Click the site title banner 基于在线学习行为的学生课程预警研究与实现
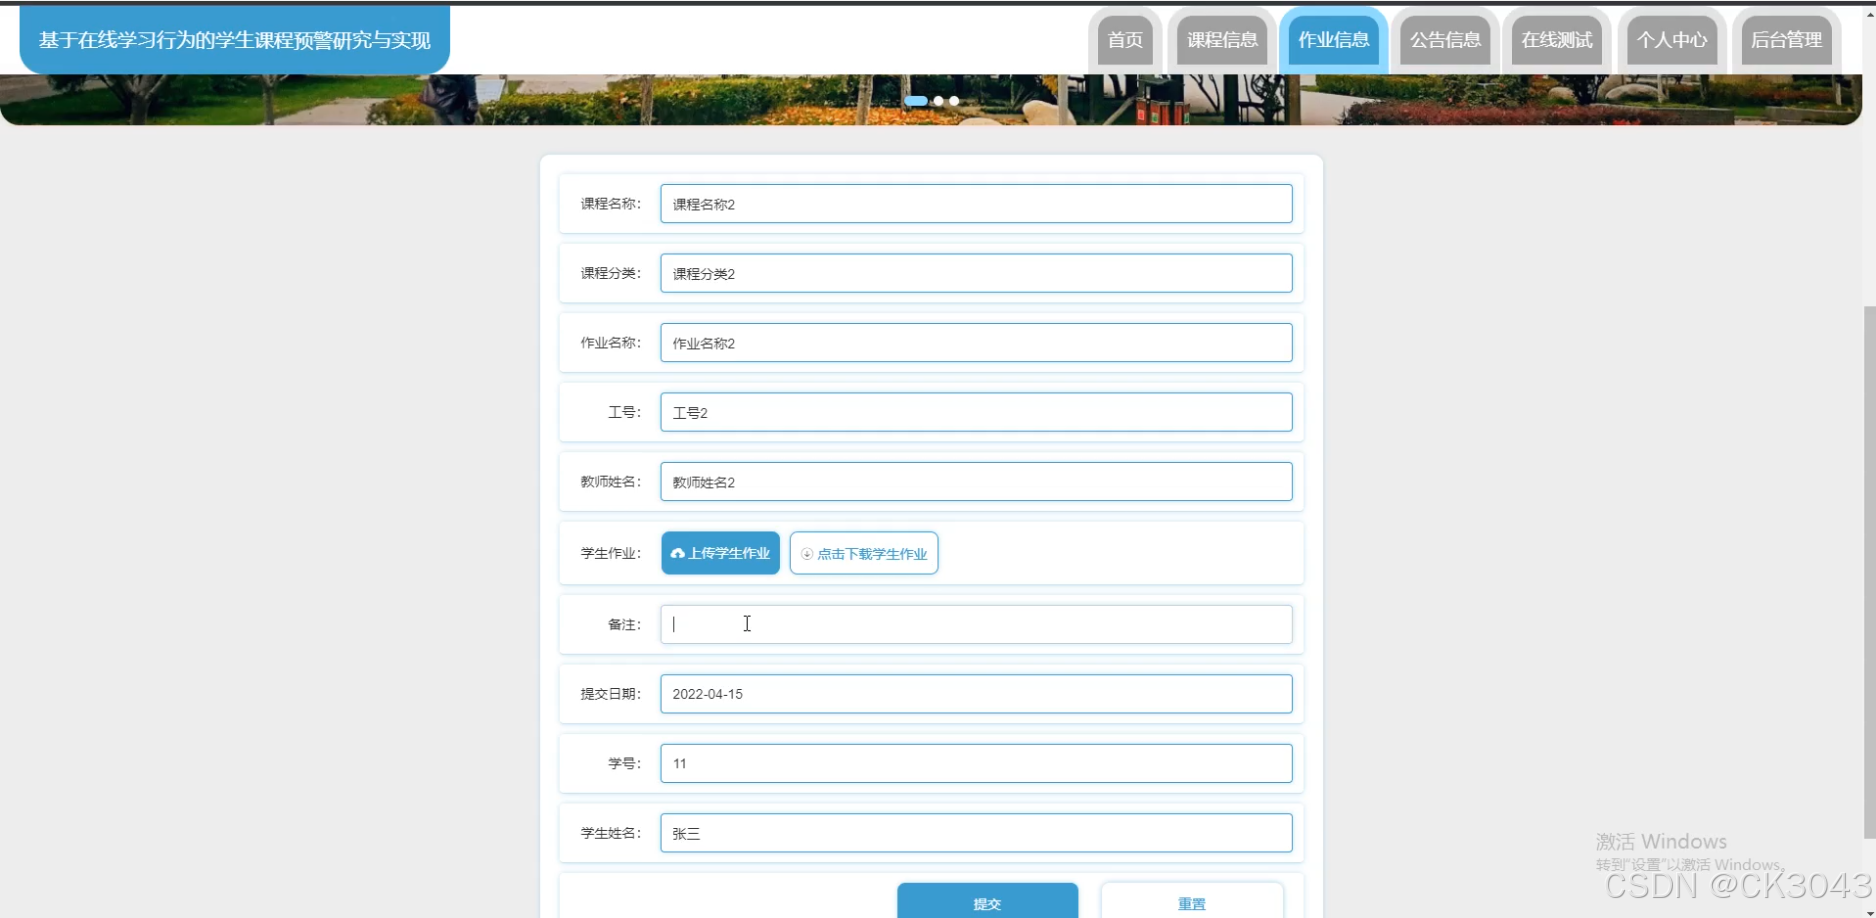The image size is (1876, 918). pyautogui.click(x=235, y=40)
